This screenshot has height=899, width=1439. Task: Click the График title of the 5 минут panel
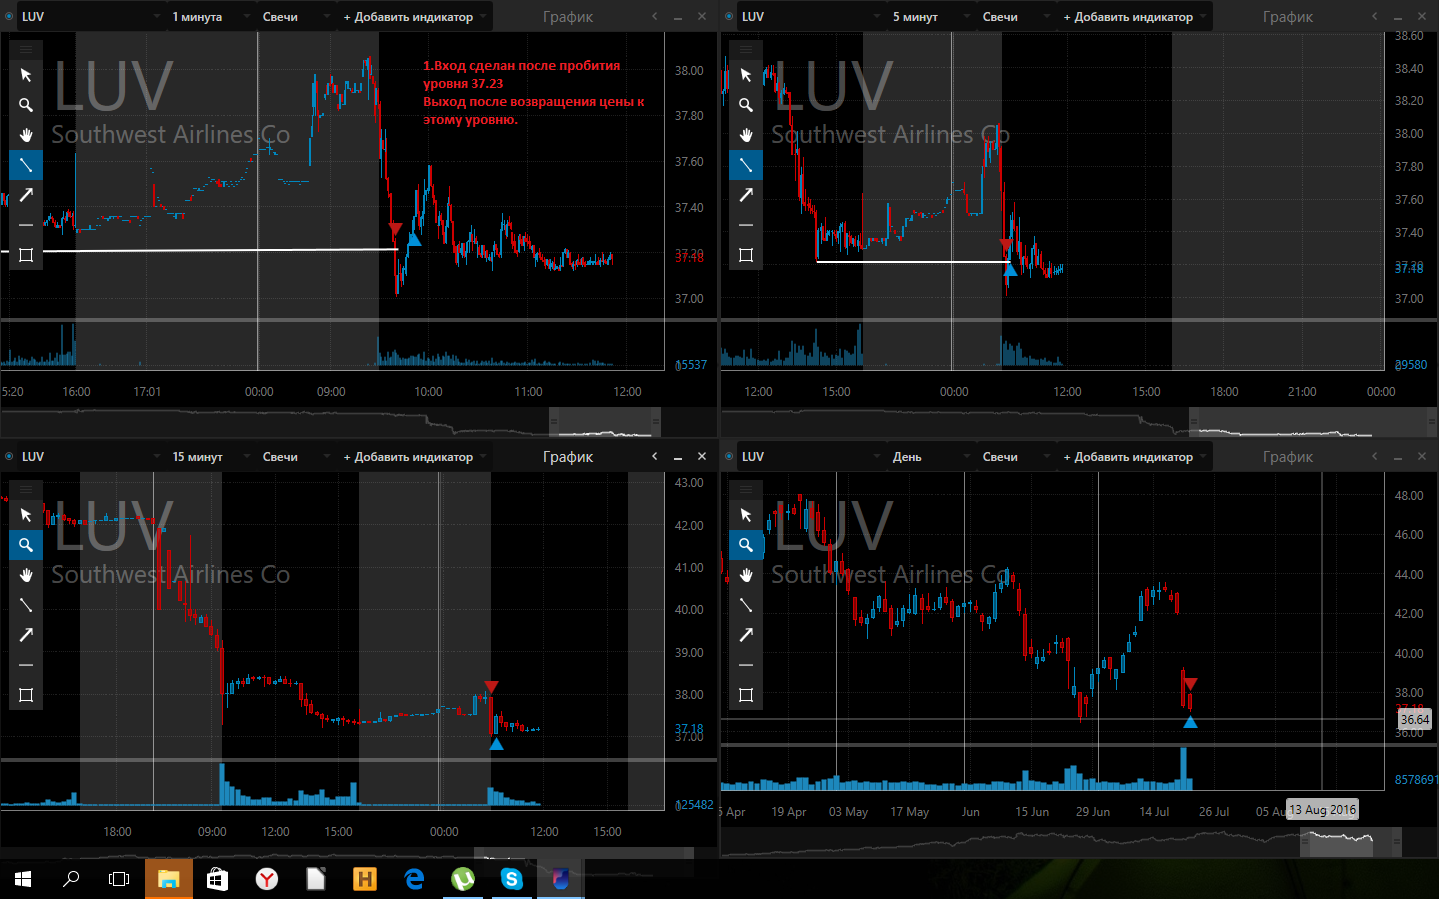(x=1288, y=17)
